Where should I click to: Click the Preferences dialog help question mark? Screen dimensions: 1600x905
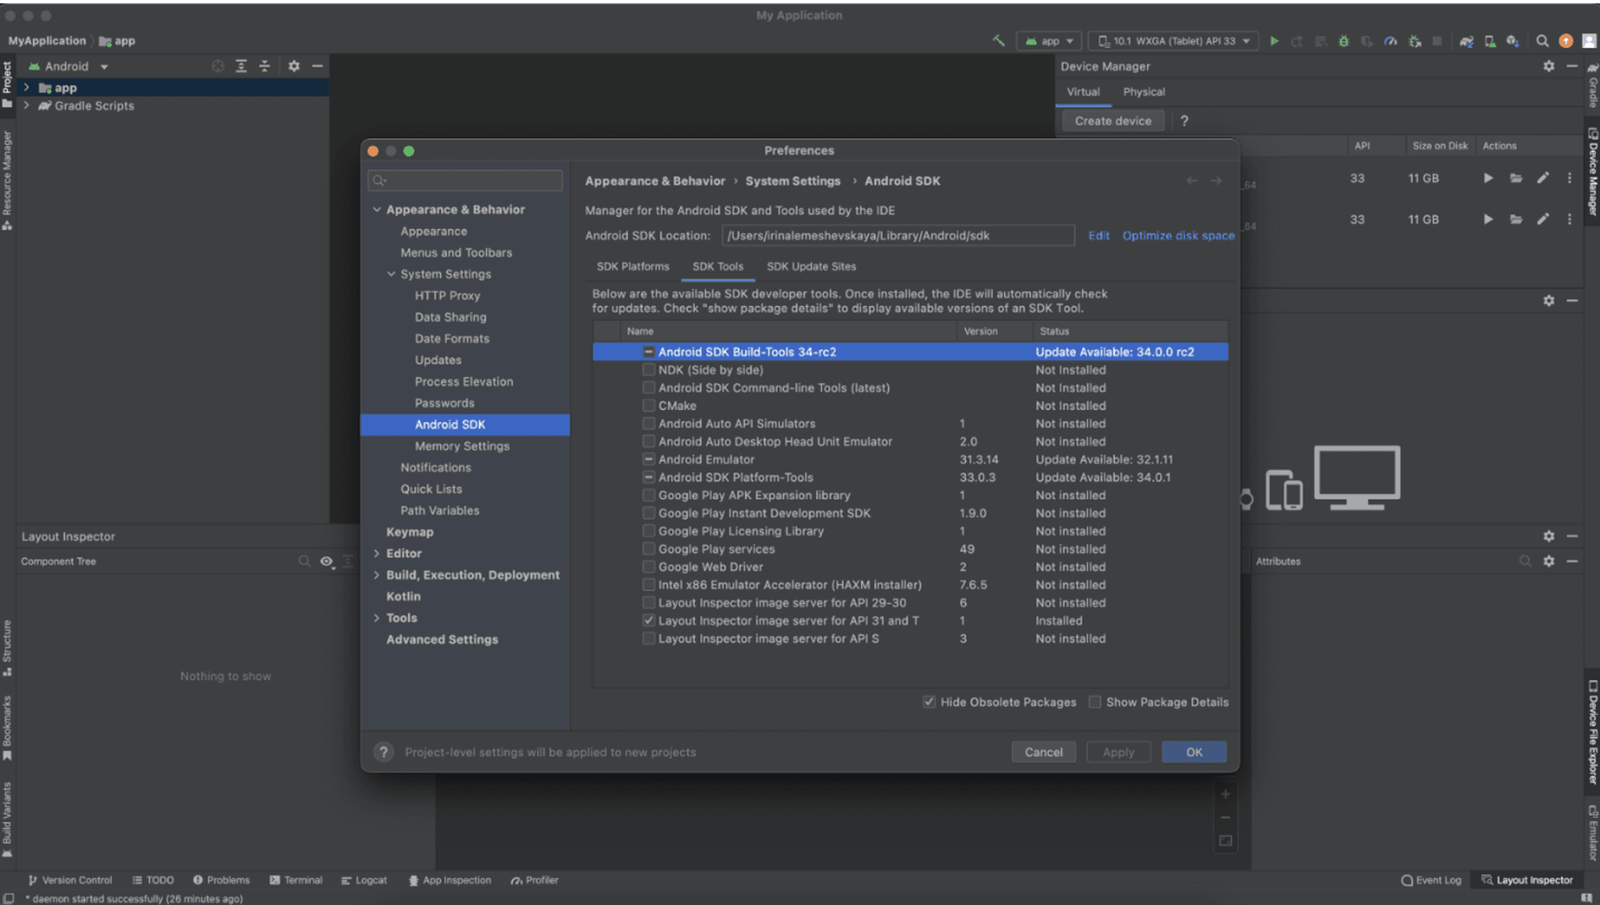(x=383, y=752)
